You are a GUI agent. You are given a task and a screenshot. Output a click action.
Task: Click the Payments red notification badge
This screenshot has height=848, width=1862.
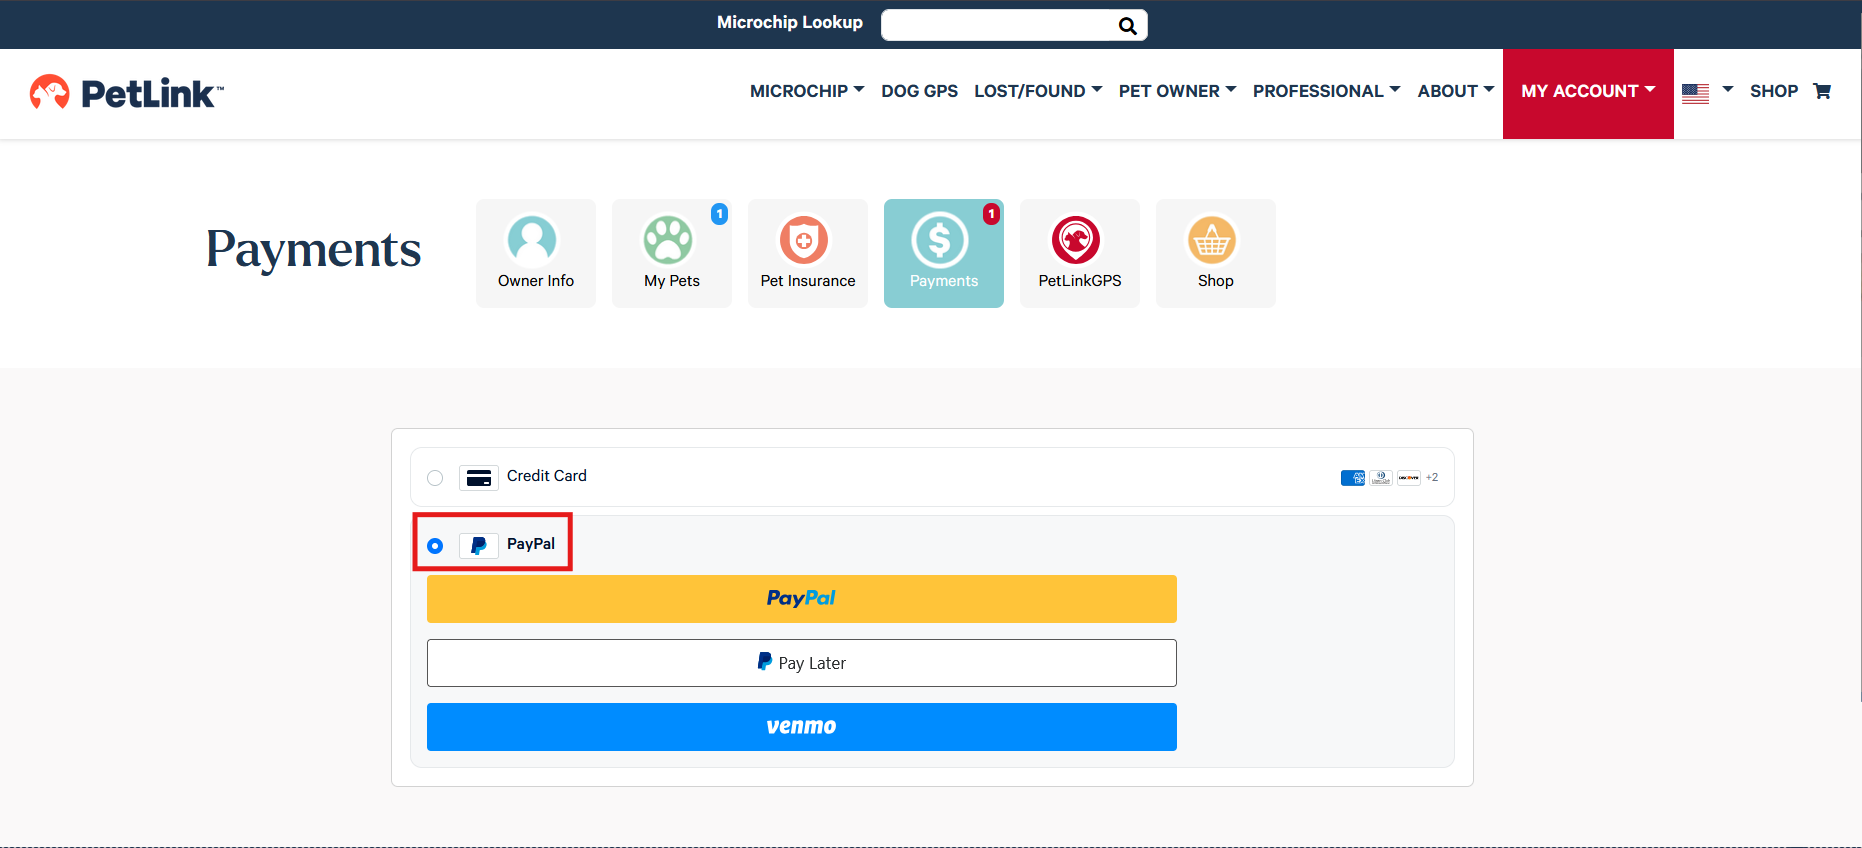(991, 214)
